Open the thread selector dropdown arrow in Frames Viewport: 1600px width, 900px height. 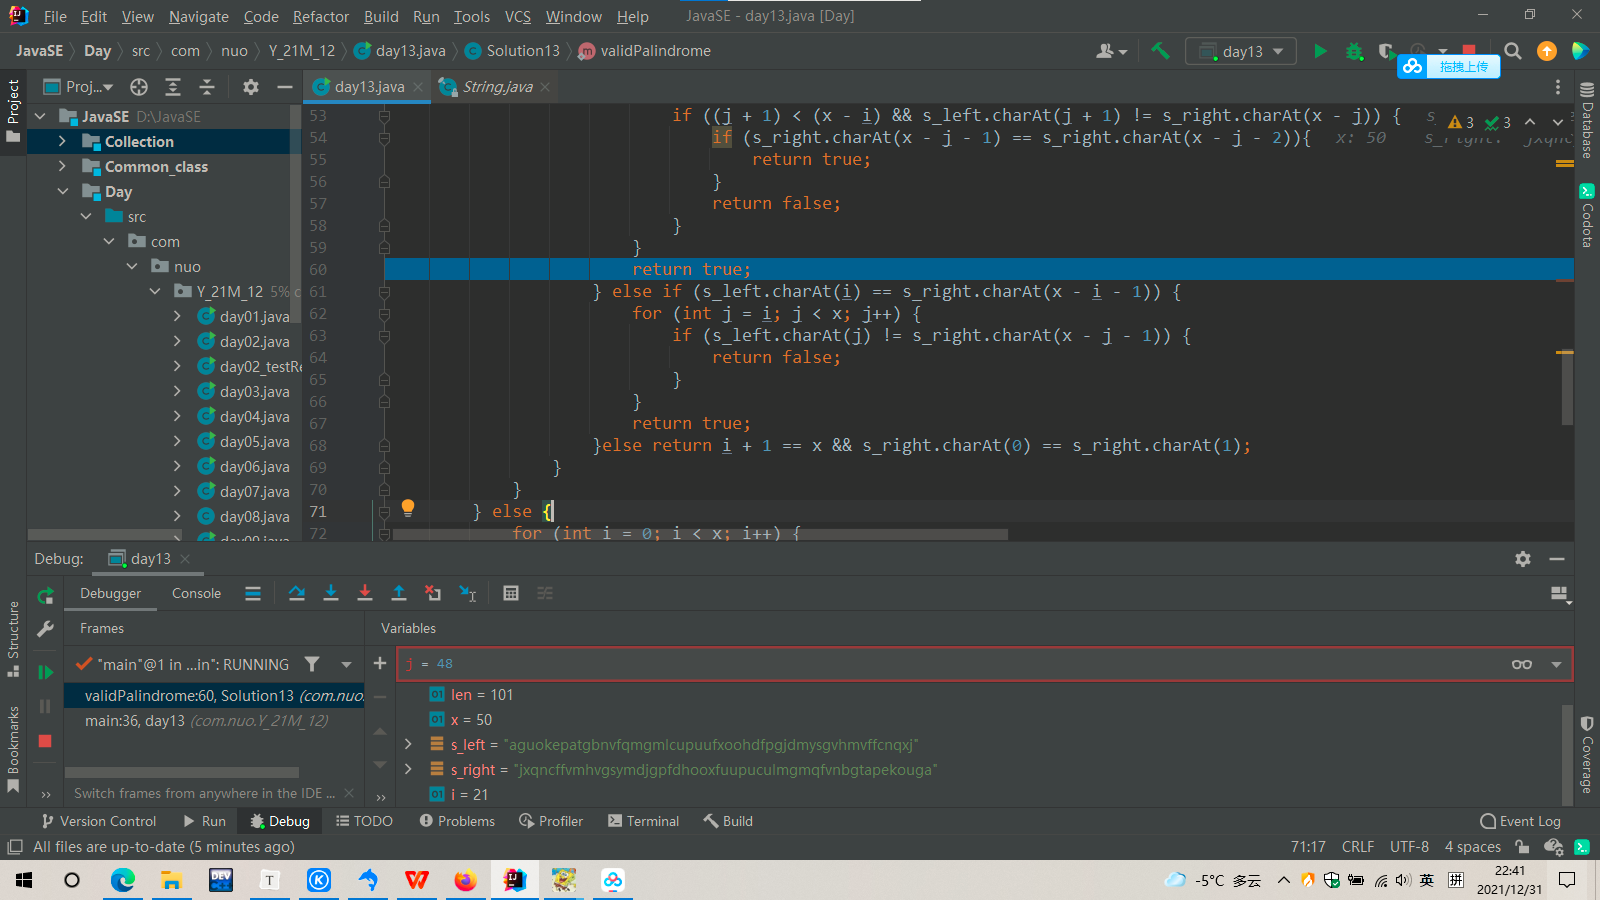pyautogui.click(x=346, y=664)
